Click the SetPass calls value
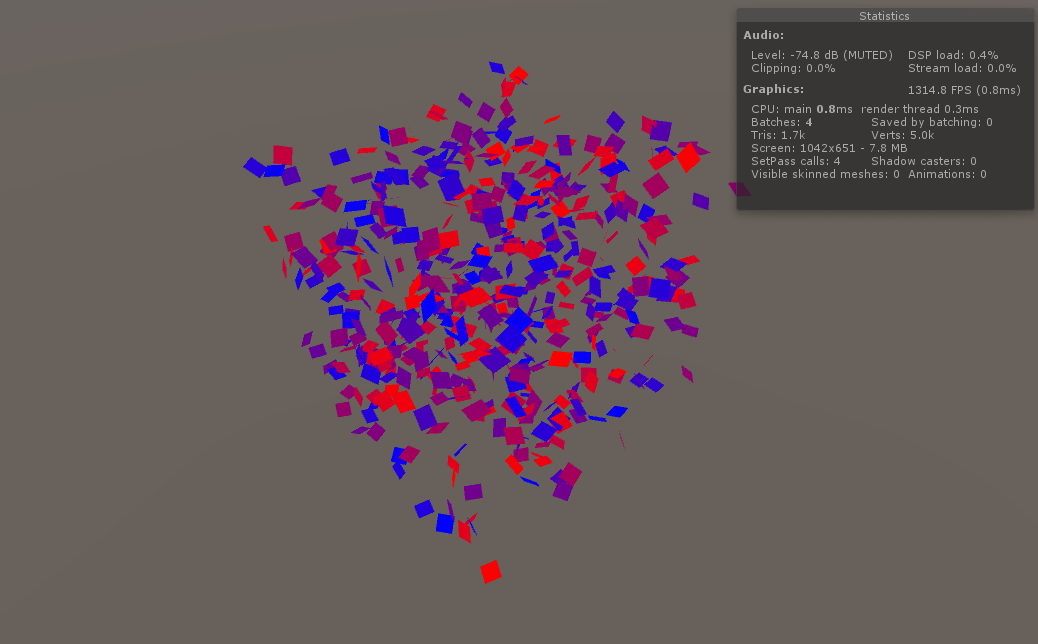1038x644 pixels. (x=795, y=160)
